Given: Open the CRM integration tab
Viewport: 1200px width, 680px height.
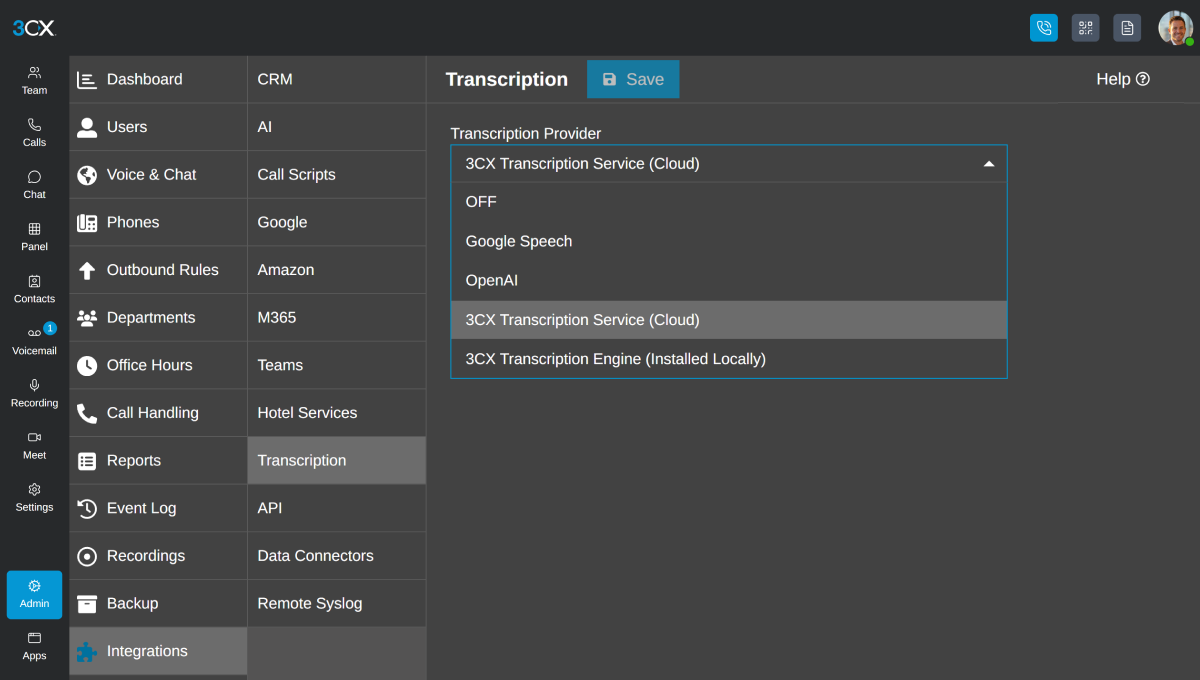Looking at the screenshot, I should (337, 79).
